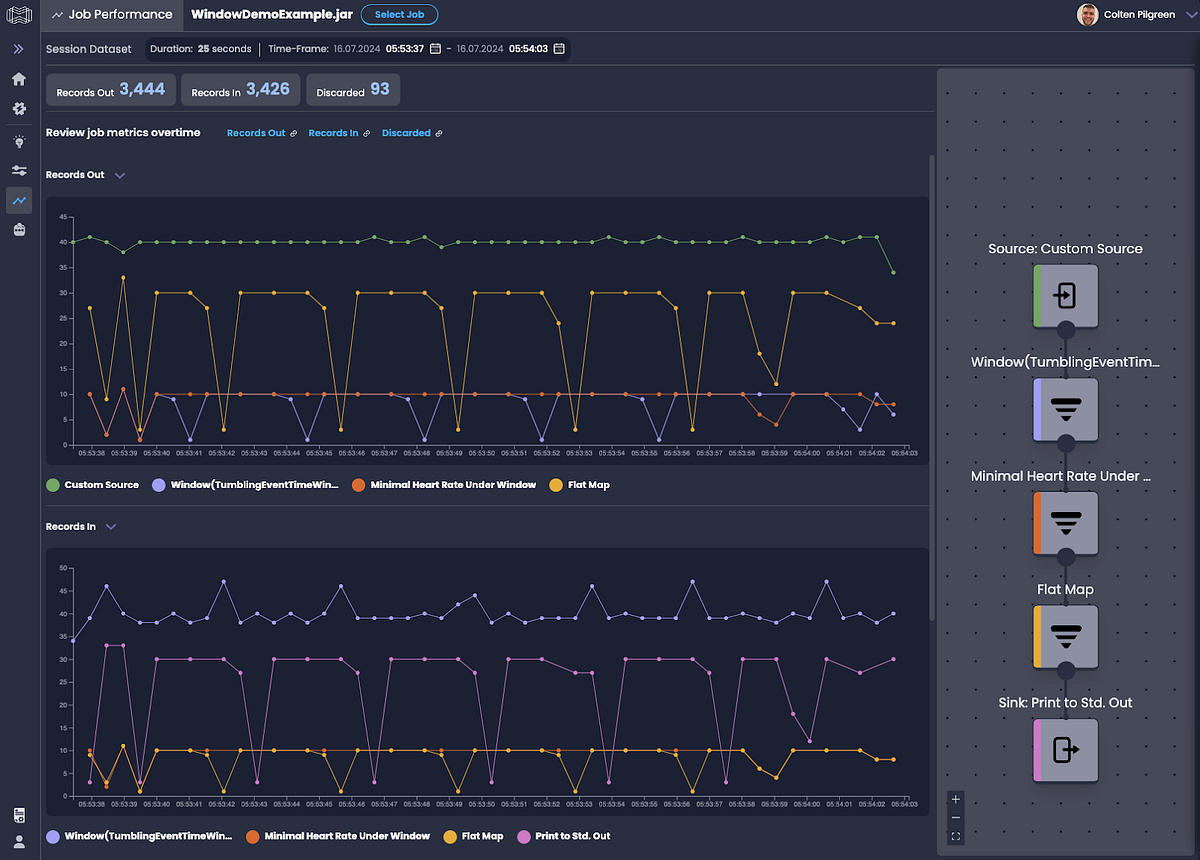This screenshot has width=1200, height=860.
Task: Select the Window(TumblingEventTime node icon
Action: [x=1065, y=409]
